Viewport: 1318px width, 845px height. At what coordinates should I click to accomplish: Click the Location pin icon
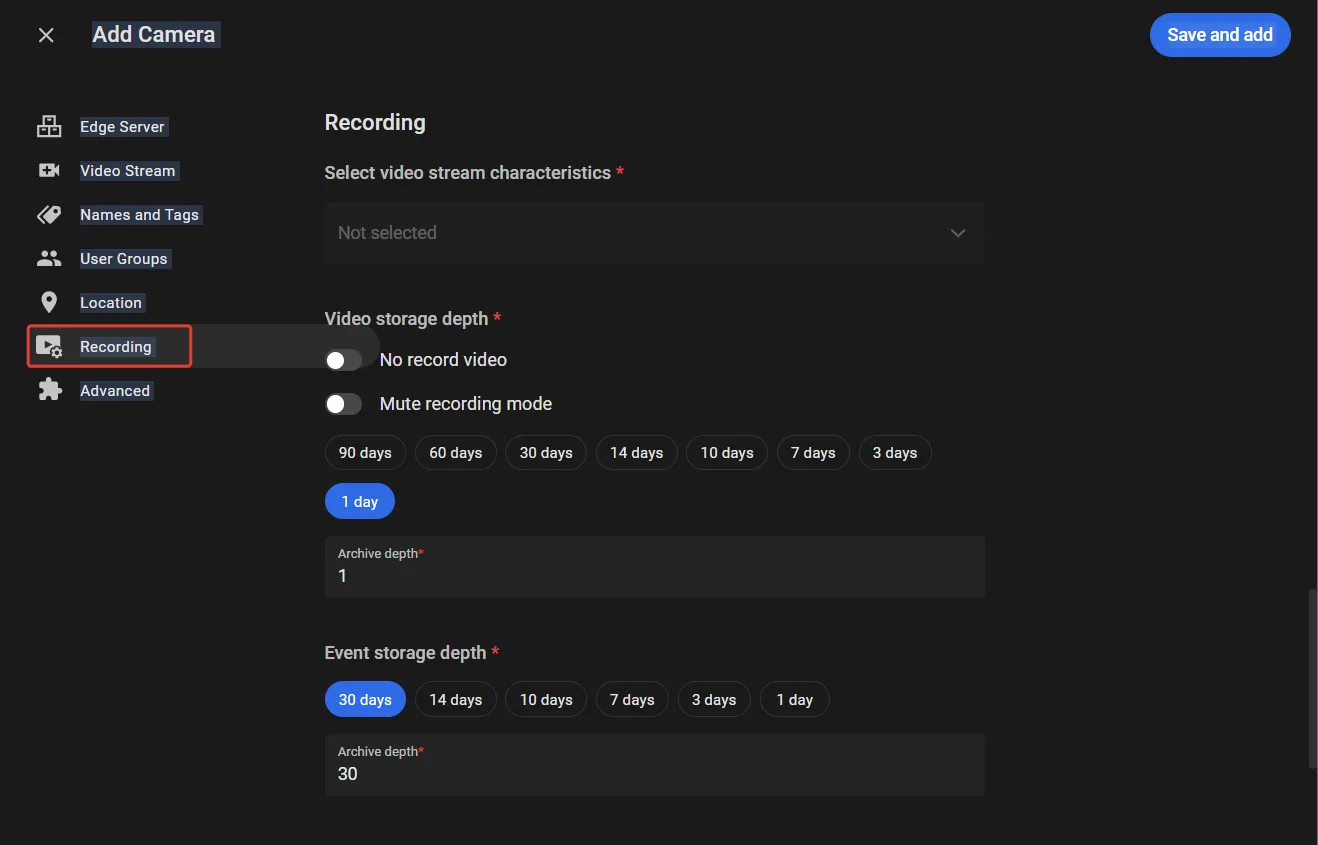click(49, 303)
